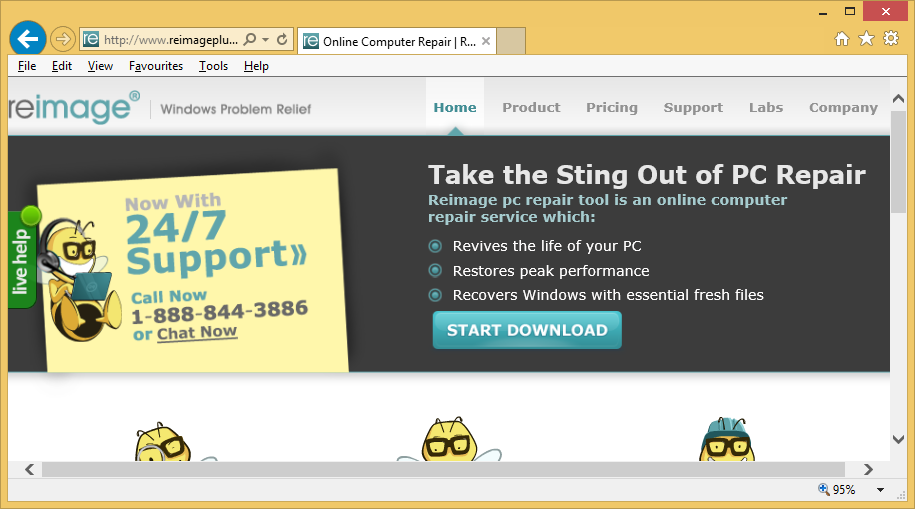The width and height of the screenshot is (915, 509).
Task: Open the View menu
Action: pos(100,66)
